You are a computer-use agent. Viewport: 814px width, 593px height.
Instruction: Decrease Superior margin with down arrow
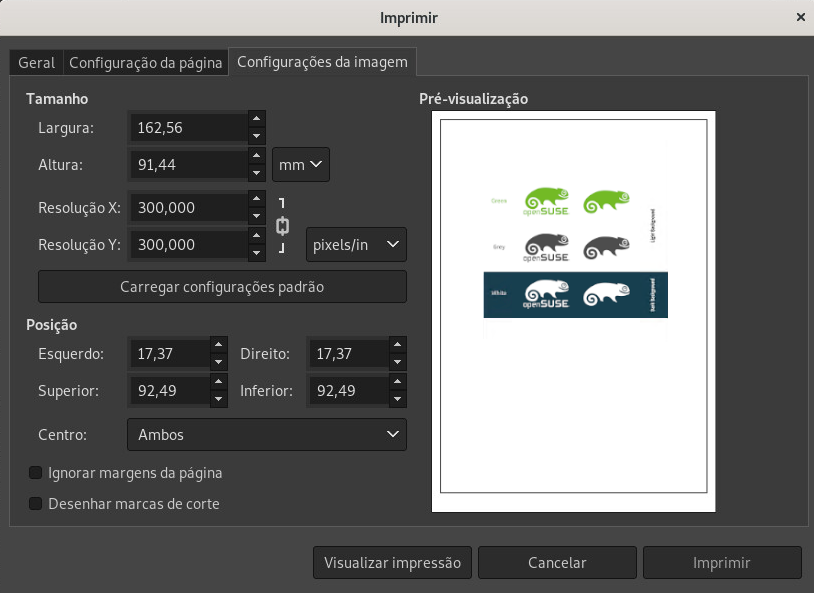coord(219,399)
